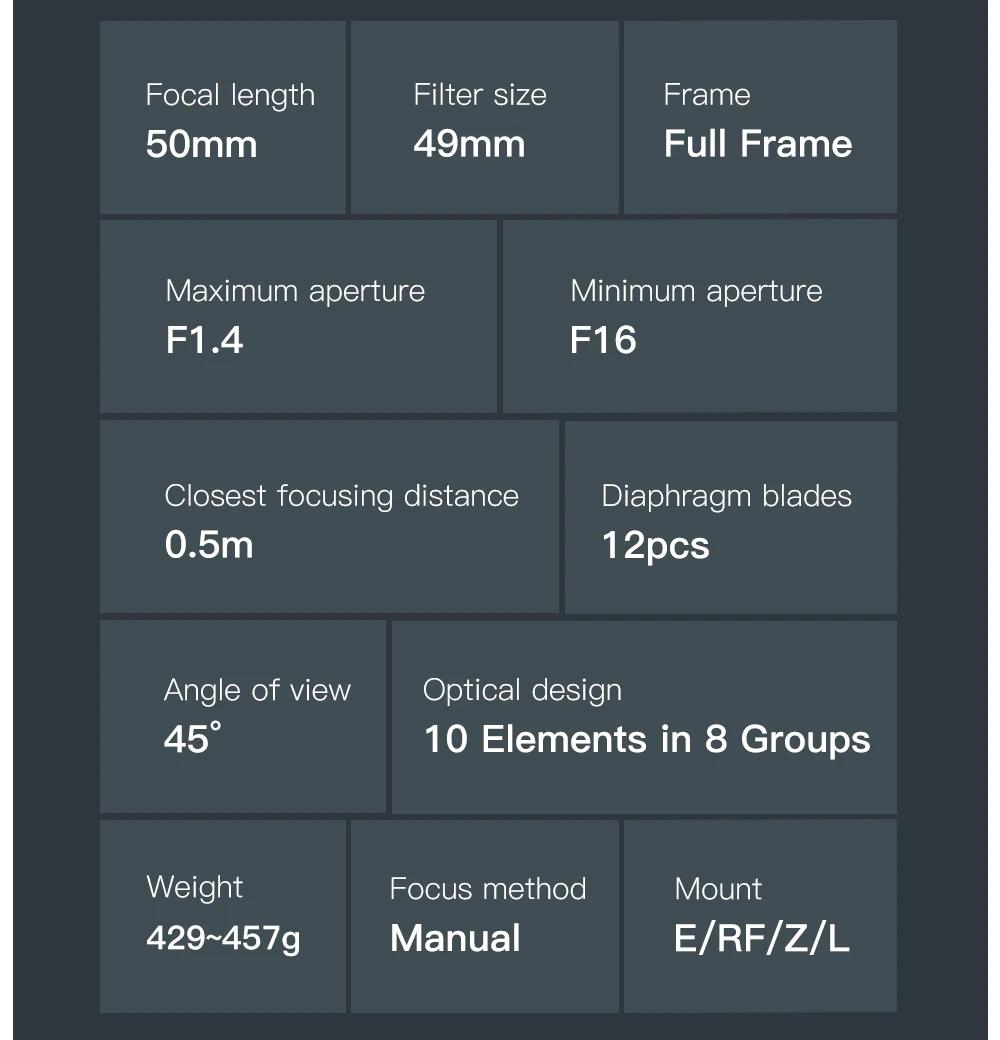Viewport: 1000px width, 1040px height.
Task: Select the Manual focus method value
Action: (455, 938)
